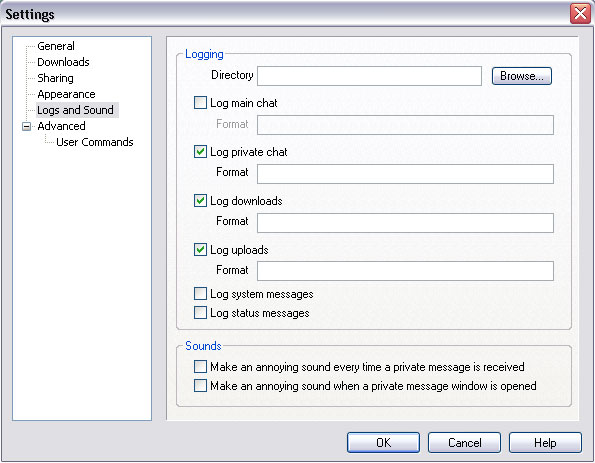Select Logs and Sound item
595x463 pixels.
coord(76,110)
